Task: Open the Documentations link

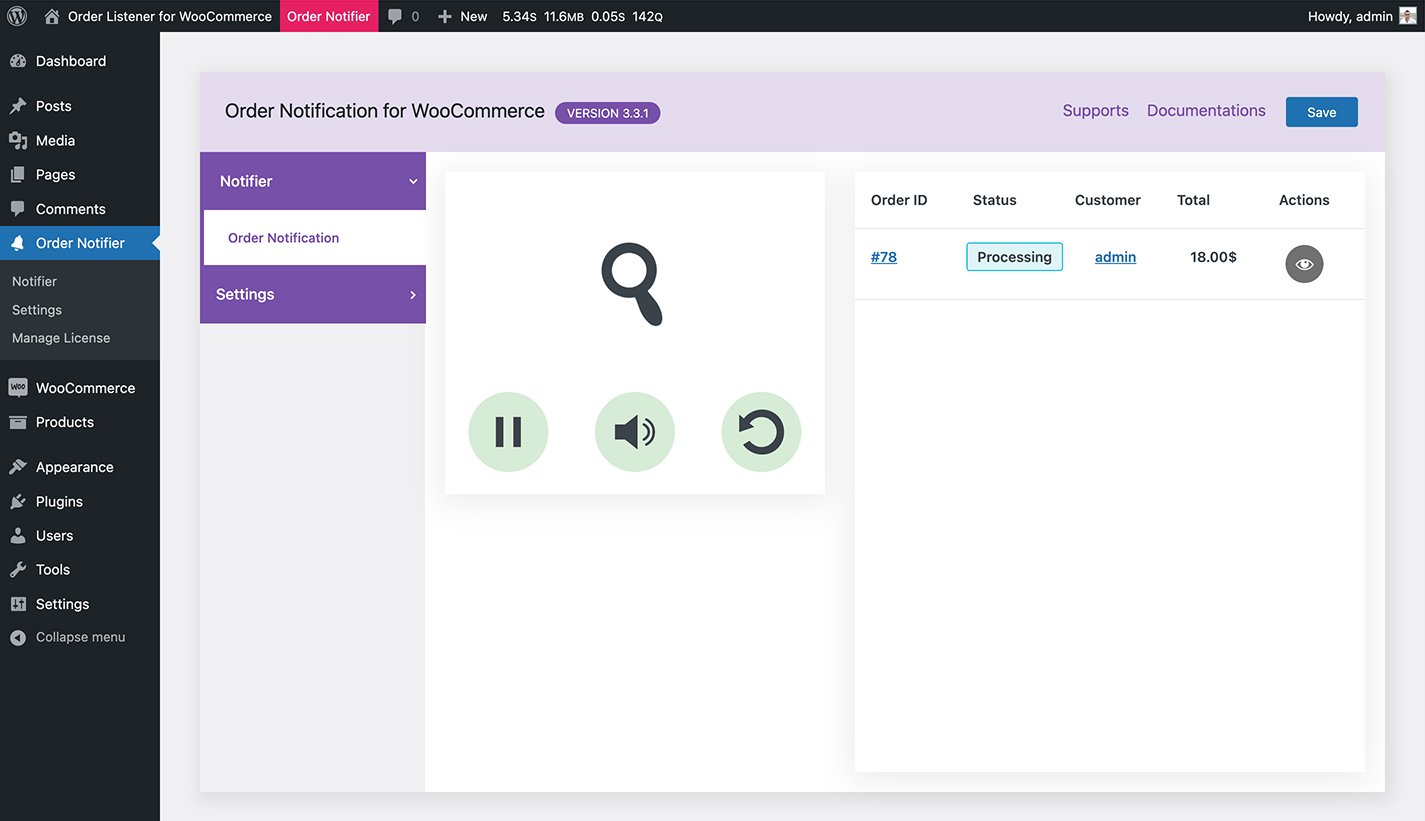Action: [1206, 111]
